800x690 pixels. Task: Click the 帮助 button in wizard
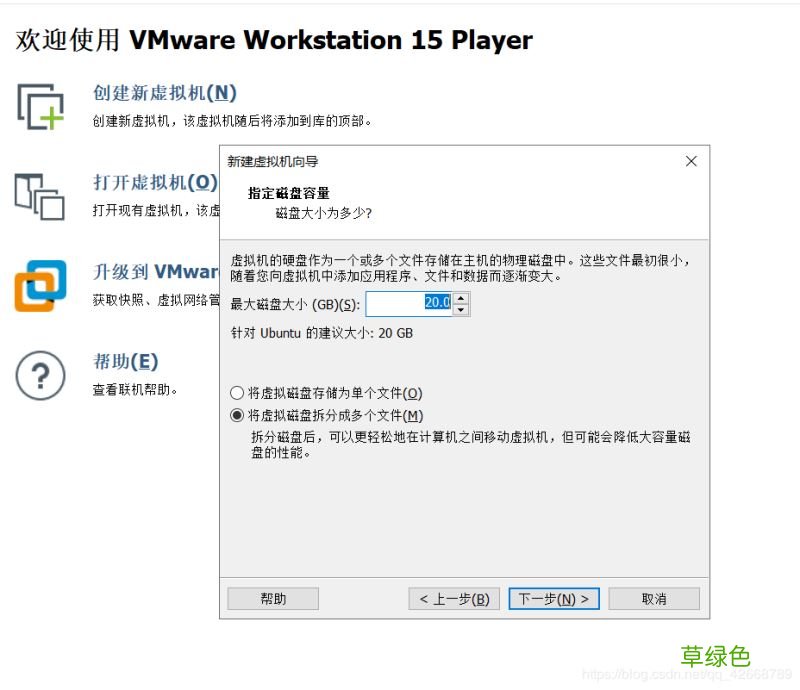[273, 599]
